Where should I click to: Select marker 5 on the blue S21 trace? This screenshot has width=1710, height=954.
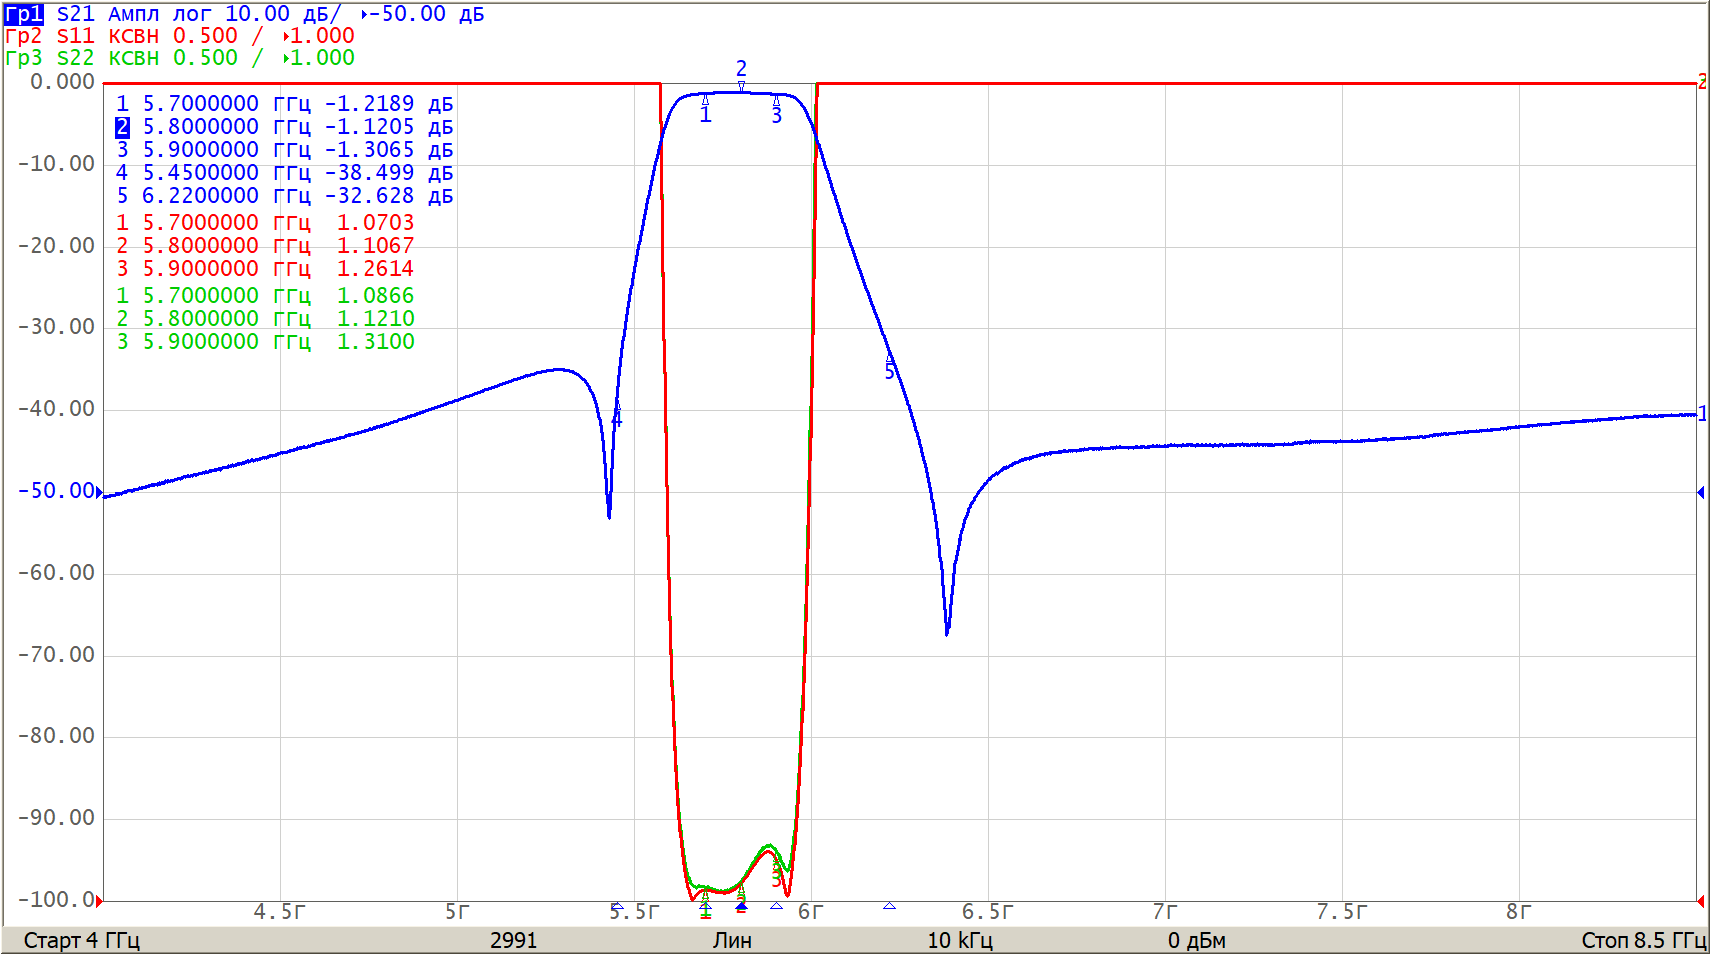889,371
